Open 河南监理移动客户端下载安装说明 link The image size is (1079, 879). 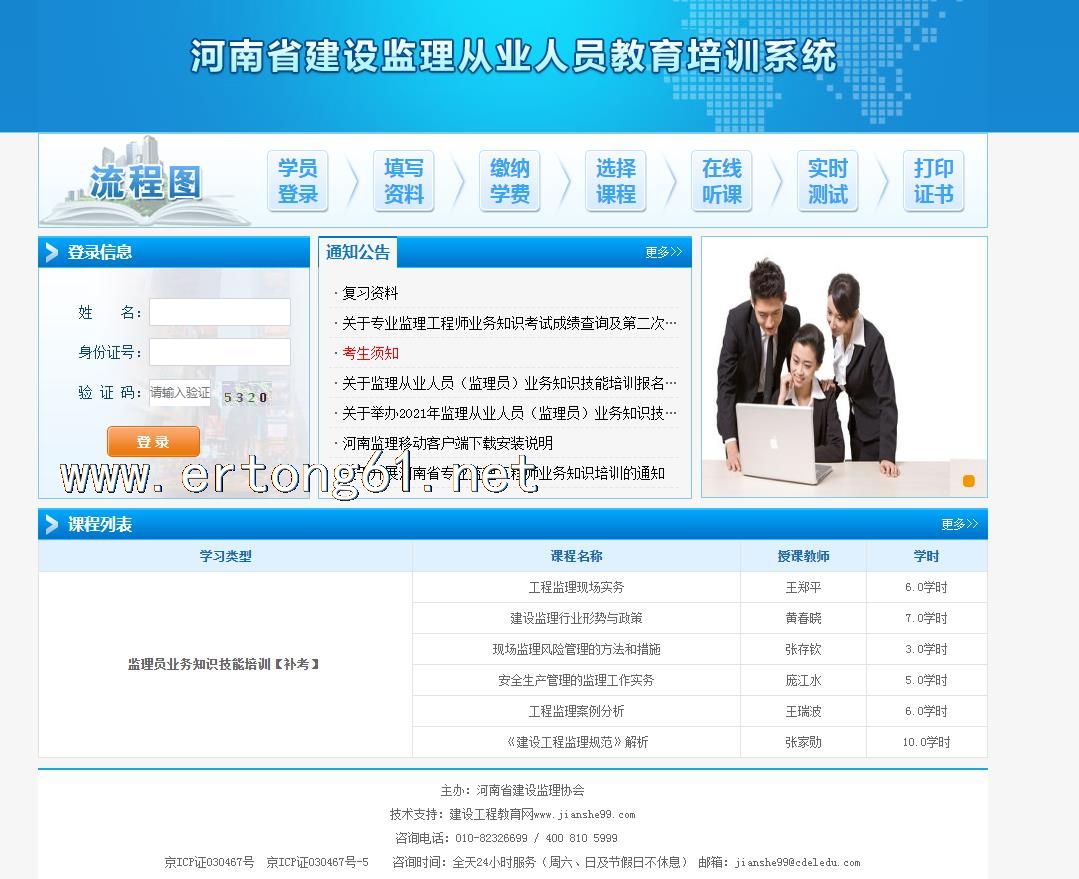click(447, 443)
